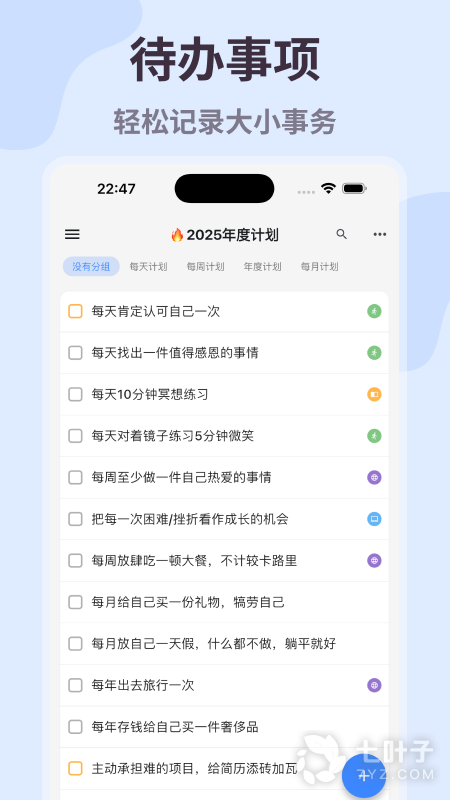Open task 每月放自己一天假 details
The width and height of the screenshot is (450, 800).
pyautogui.click(x=224, y=644)
